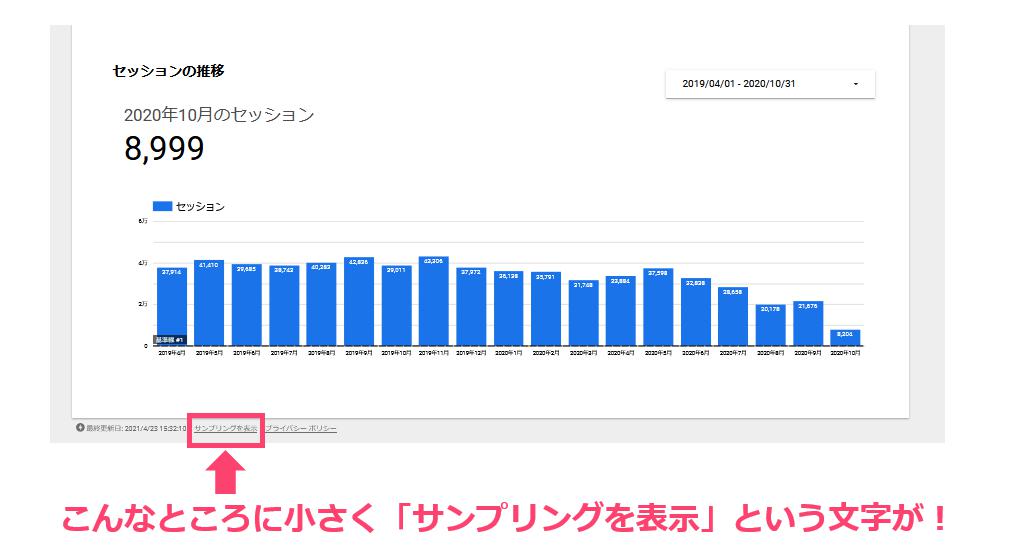Screen dimensions: 1010x553
Task: Select the 2019年10月 bar
Action: pos(396,305)
